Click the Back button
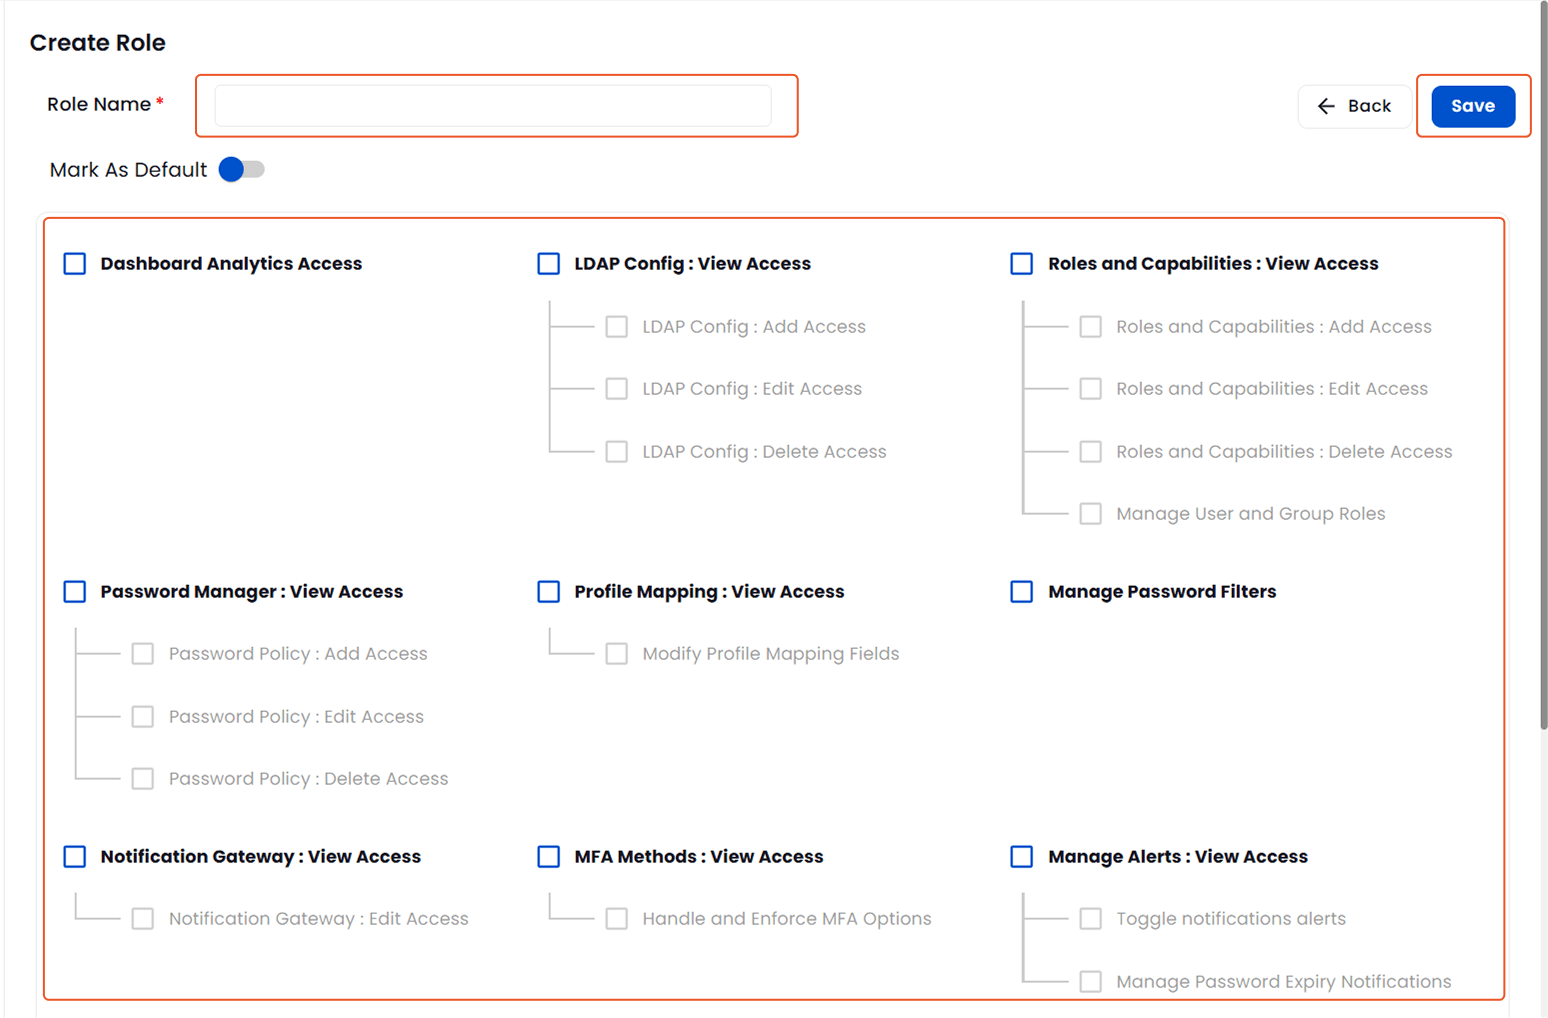The height and width of the screenshot is (1018, 1548). click(1355, 106)
